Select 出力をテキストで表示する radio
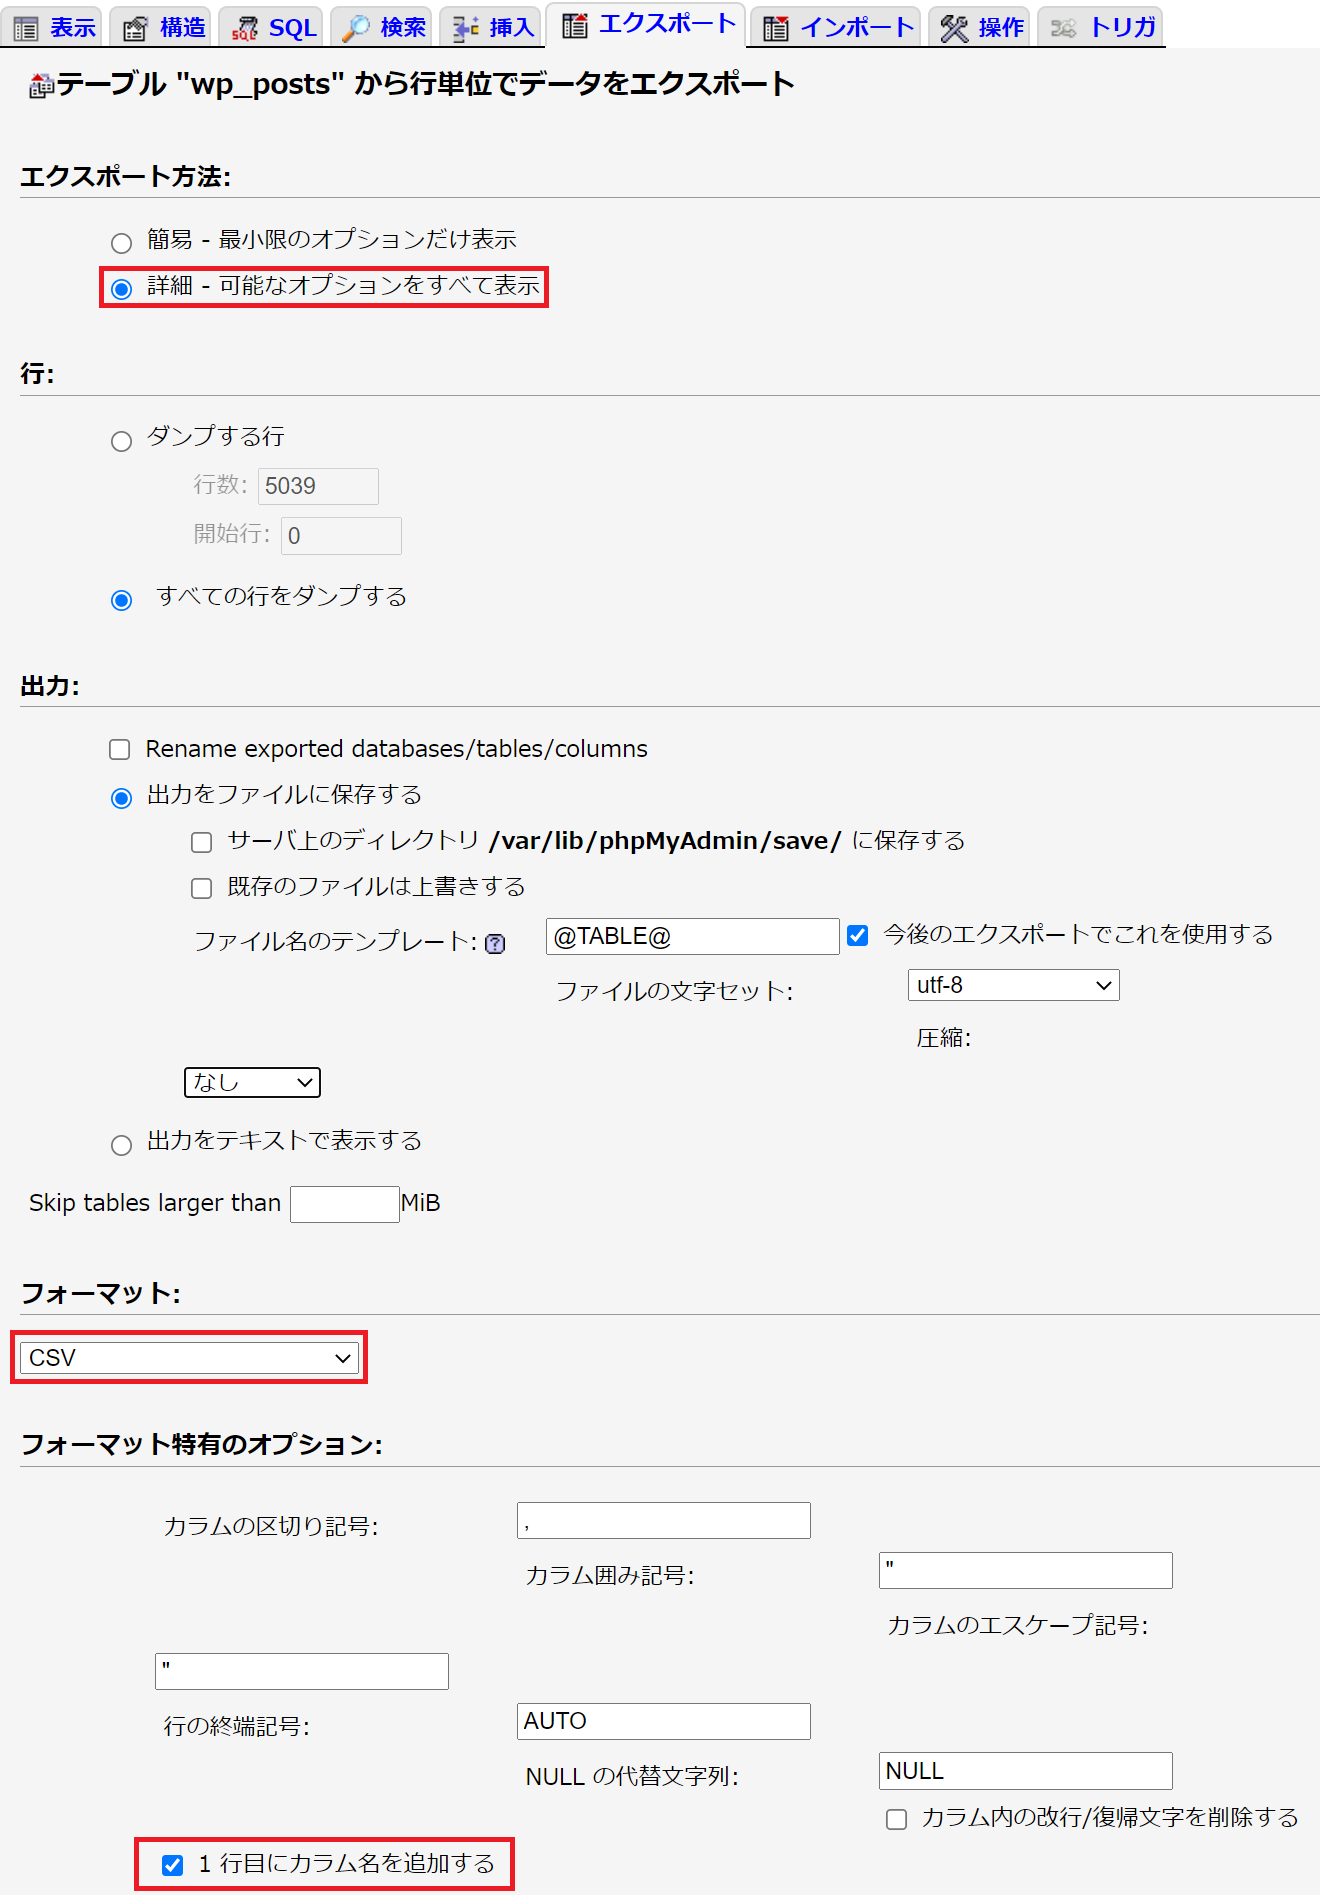Screen dimensions: 1320x1895 point(121,1145)
